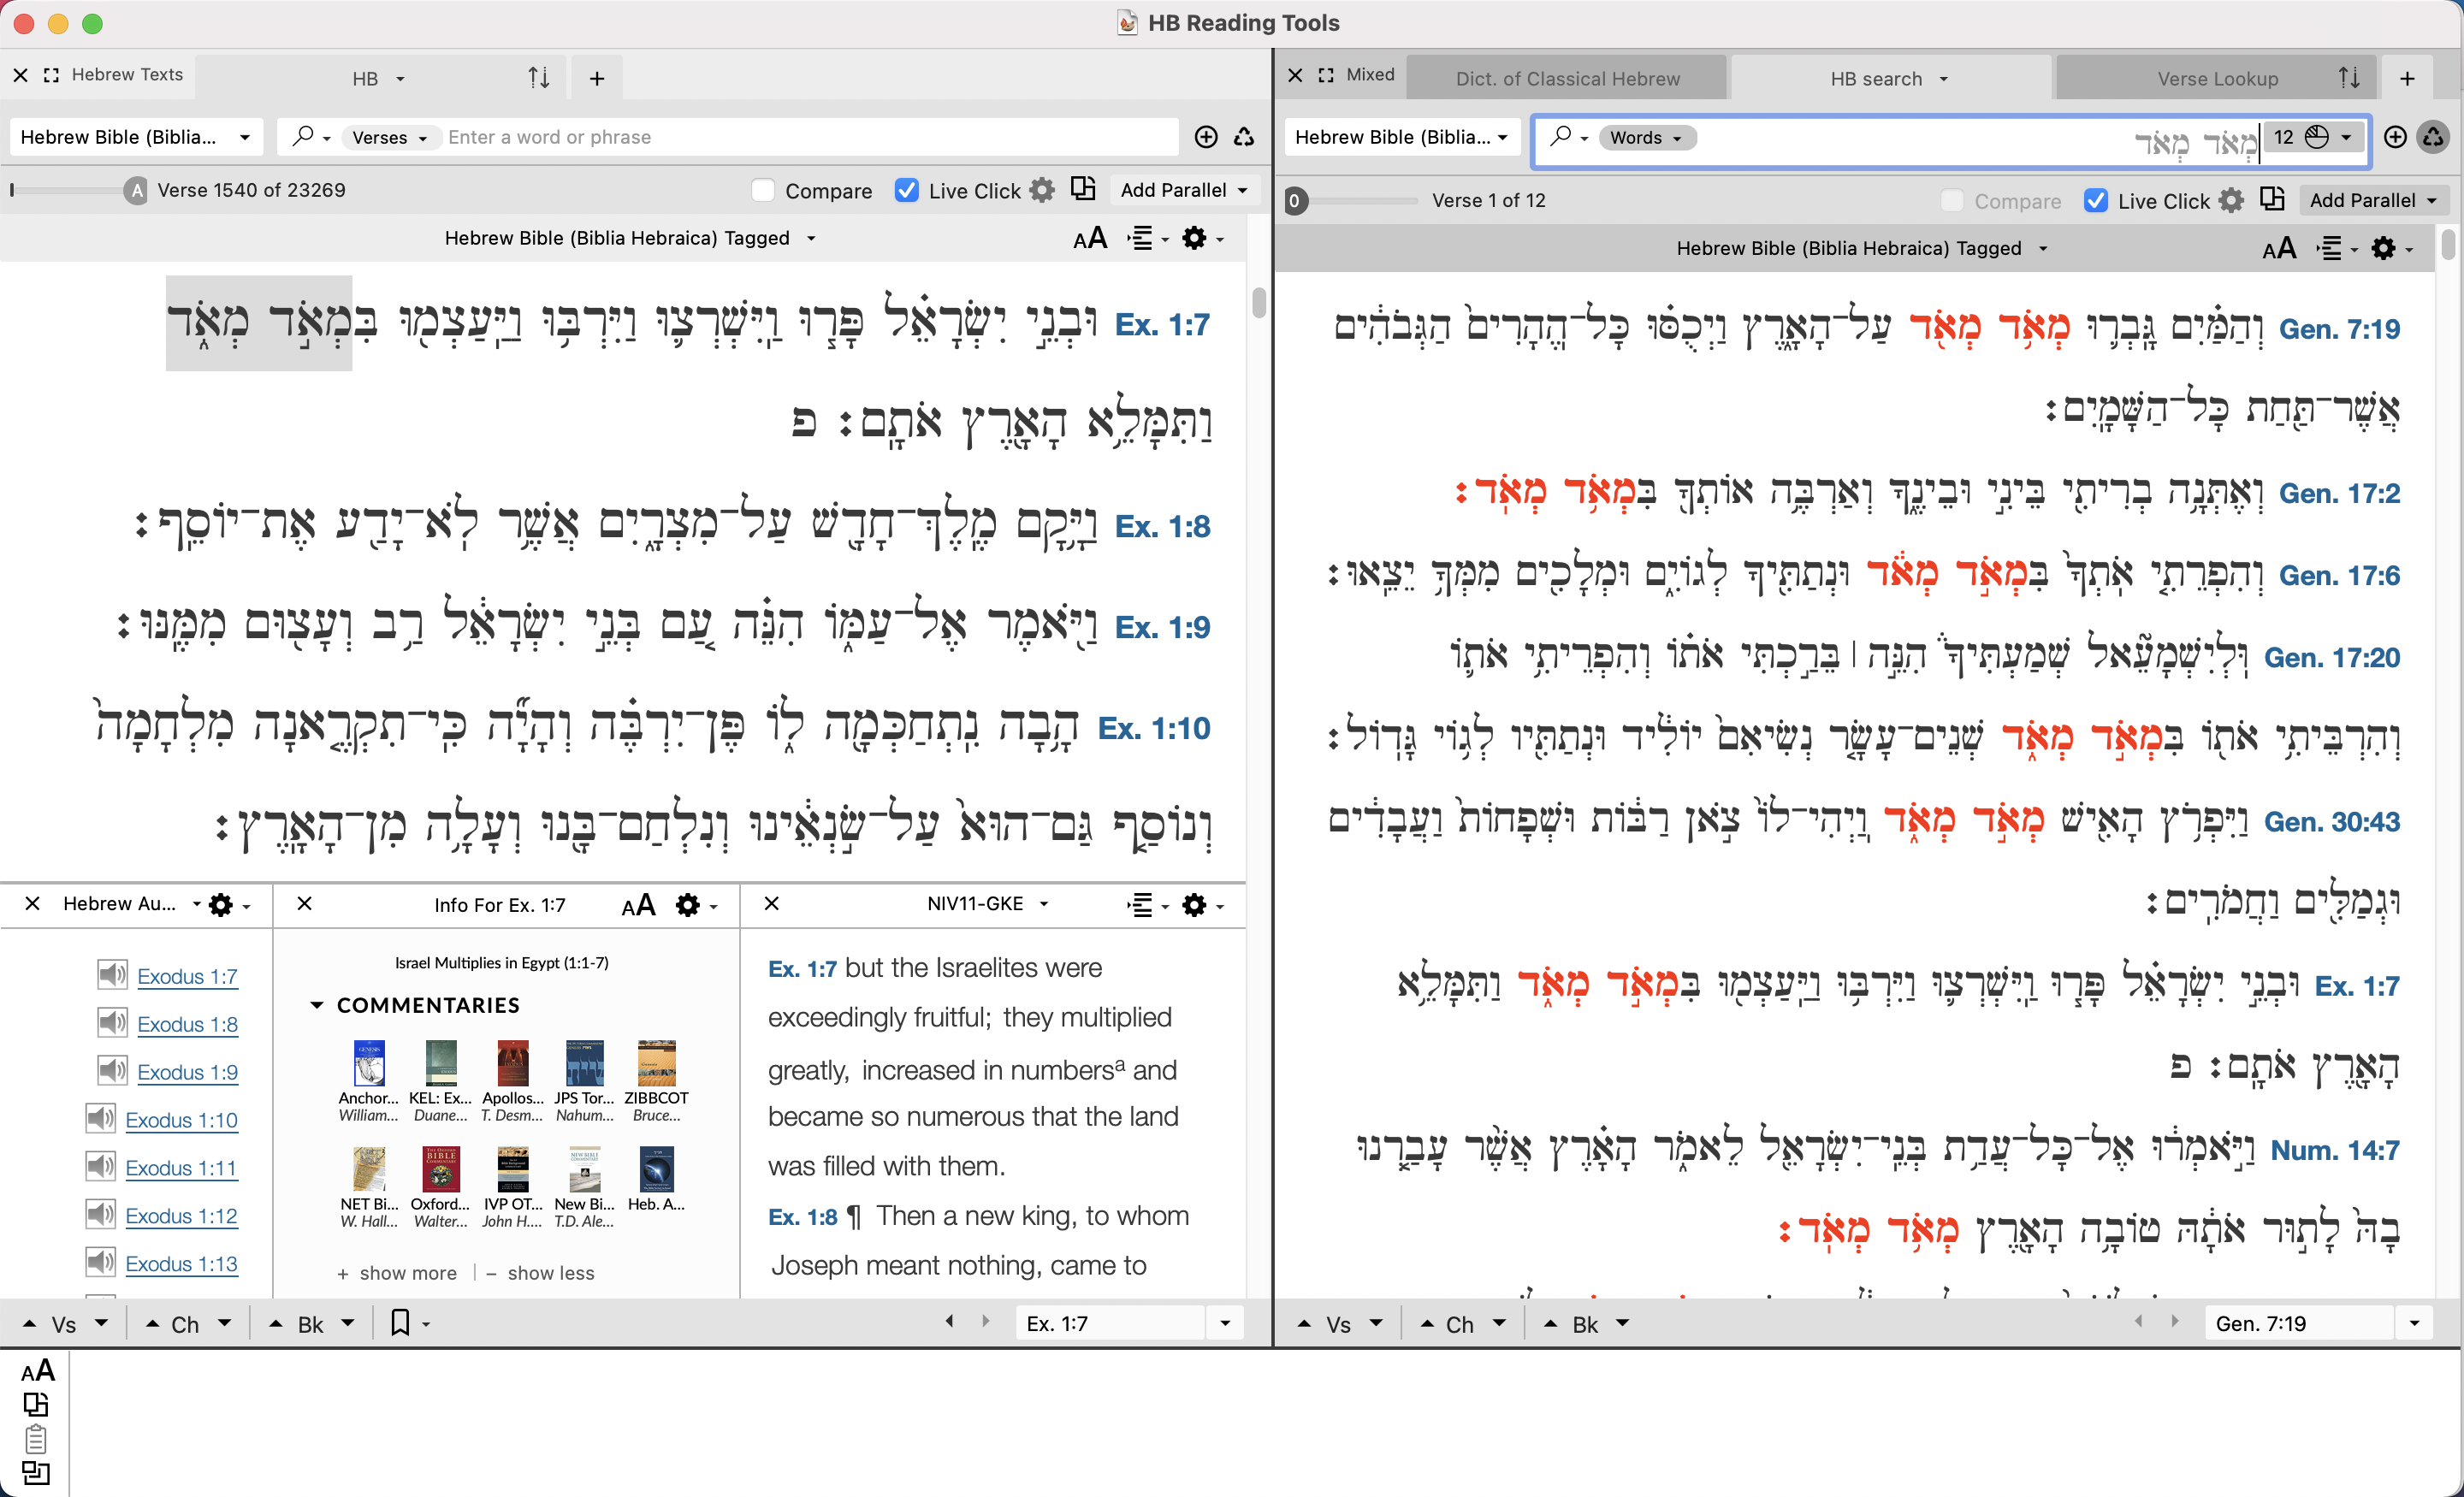Click the plus-circle add icon beside the search field
The image size is (2464, 1497).
(1206, 137)
